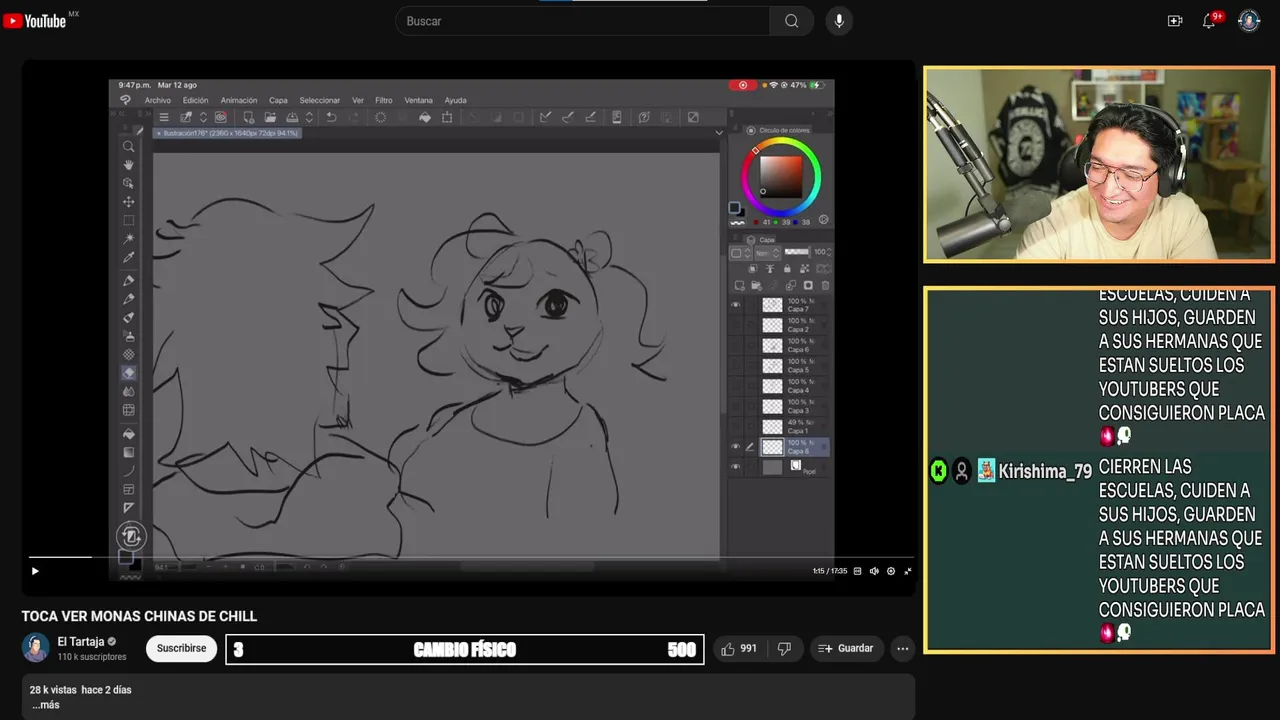Select the Eraser tool in the toolbar

tap(128, 373)
